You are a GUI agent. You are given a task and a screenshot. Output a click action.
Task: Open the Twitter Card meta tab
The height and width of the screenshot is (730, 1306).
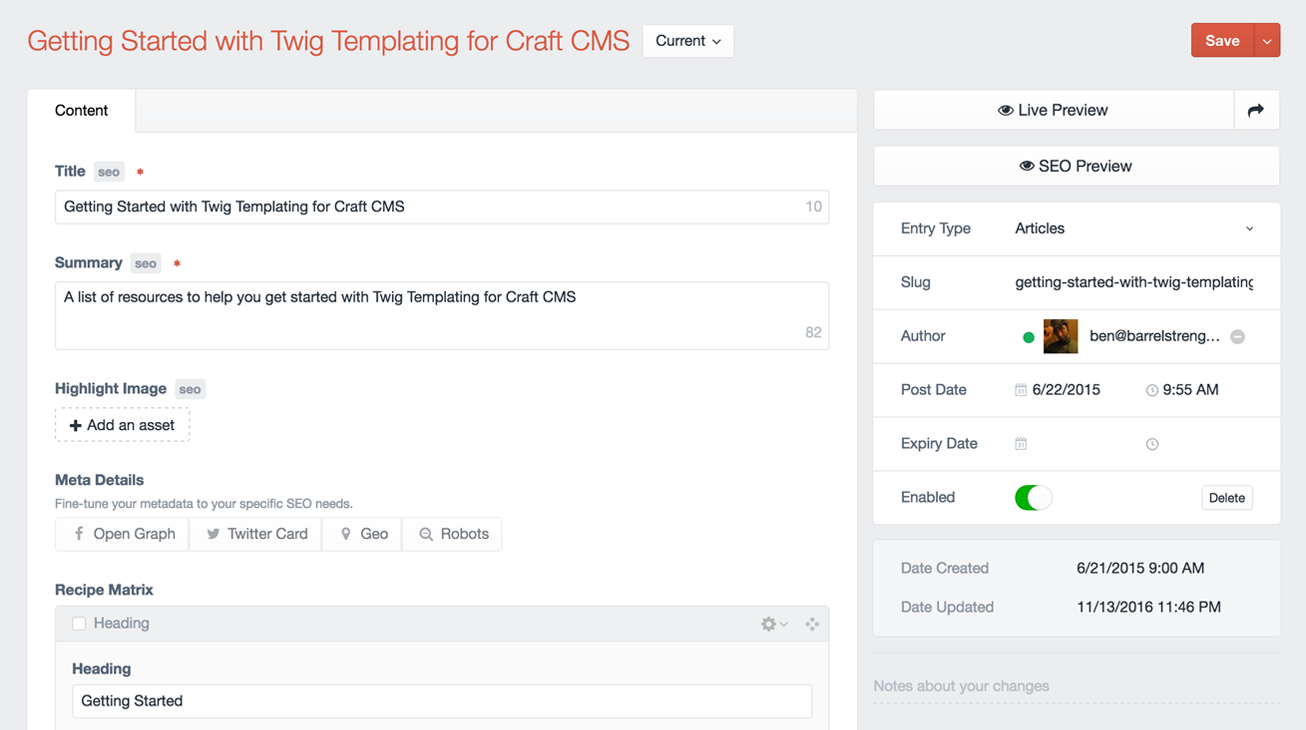click(256, 534)
